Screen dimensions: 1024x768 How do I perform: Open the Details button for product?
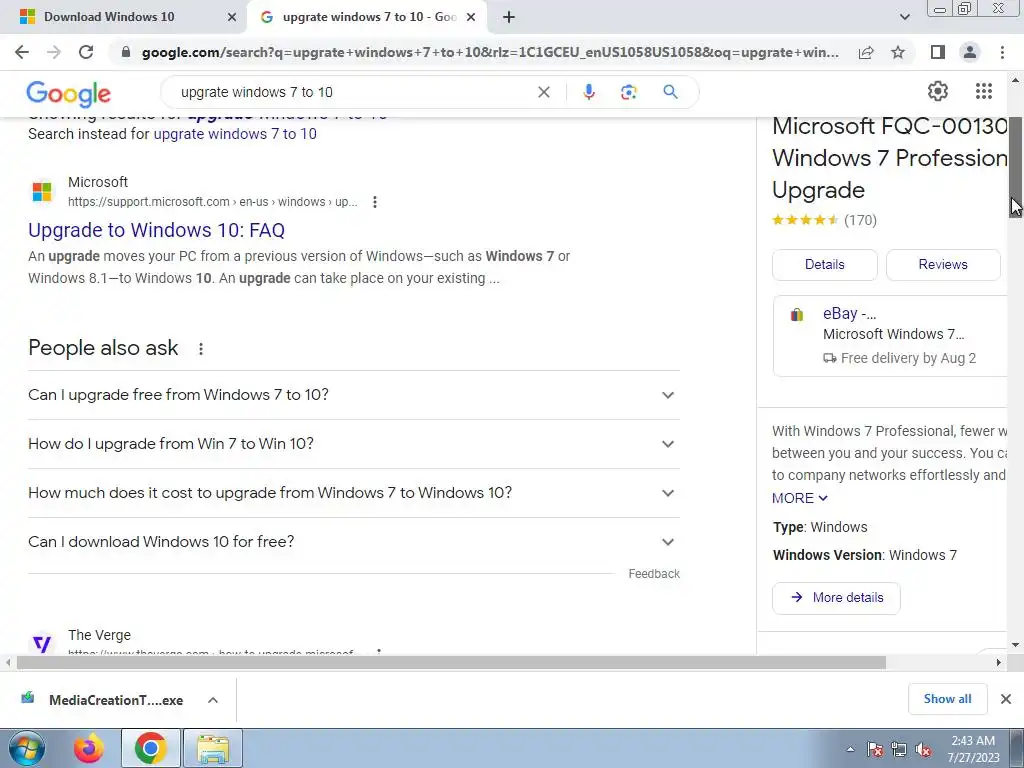pos(825,264)
